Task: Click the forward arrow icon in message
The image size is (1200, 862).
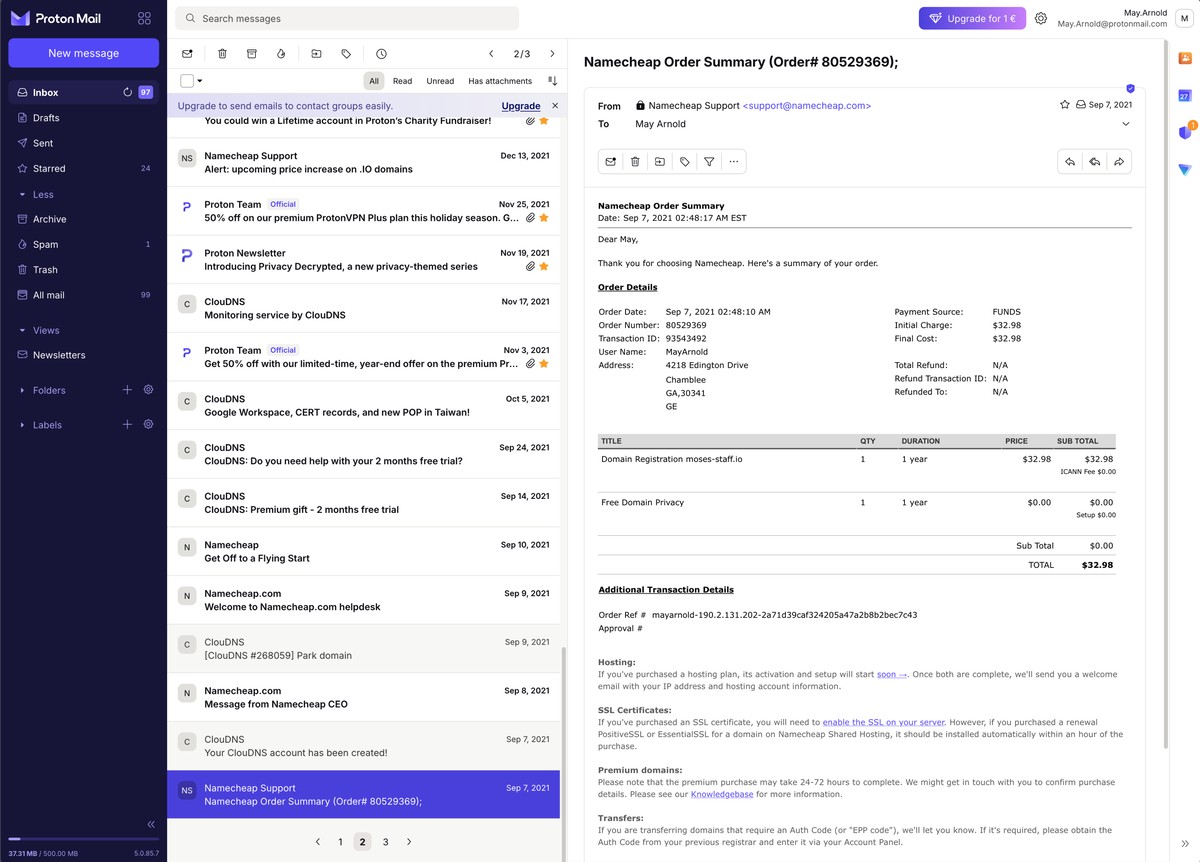Action: tap(1119, 162)
